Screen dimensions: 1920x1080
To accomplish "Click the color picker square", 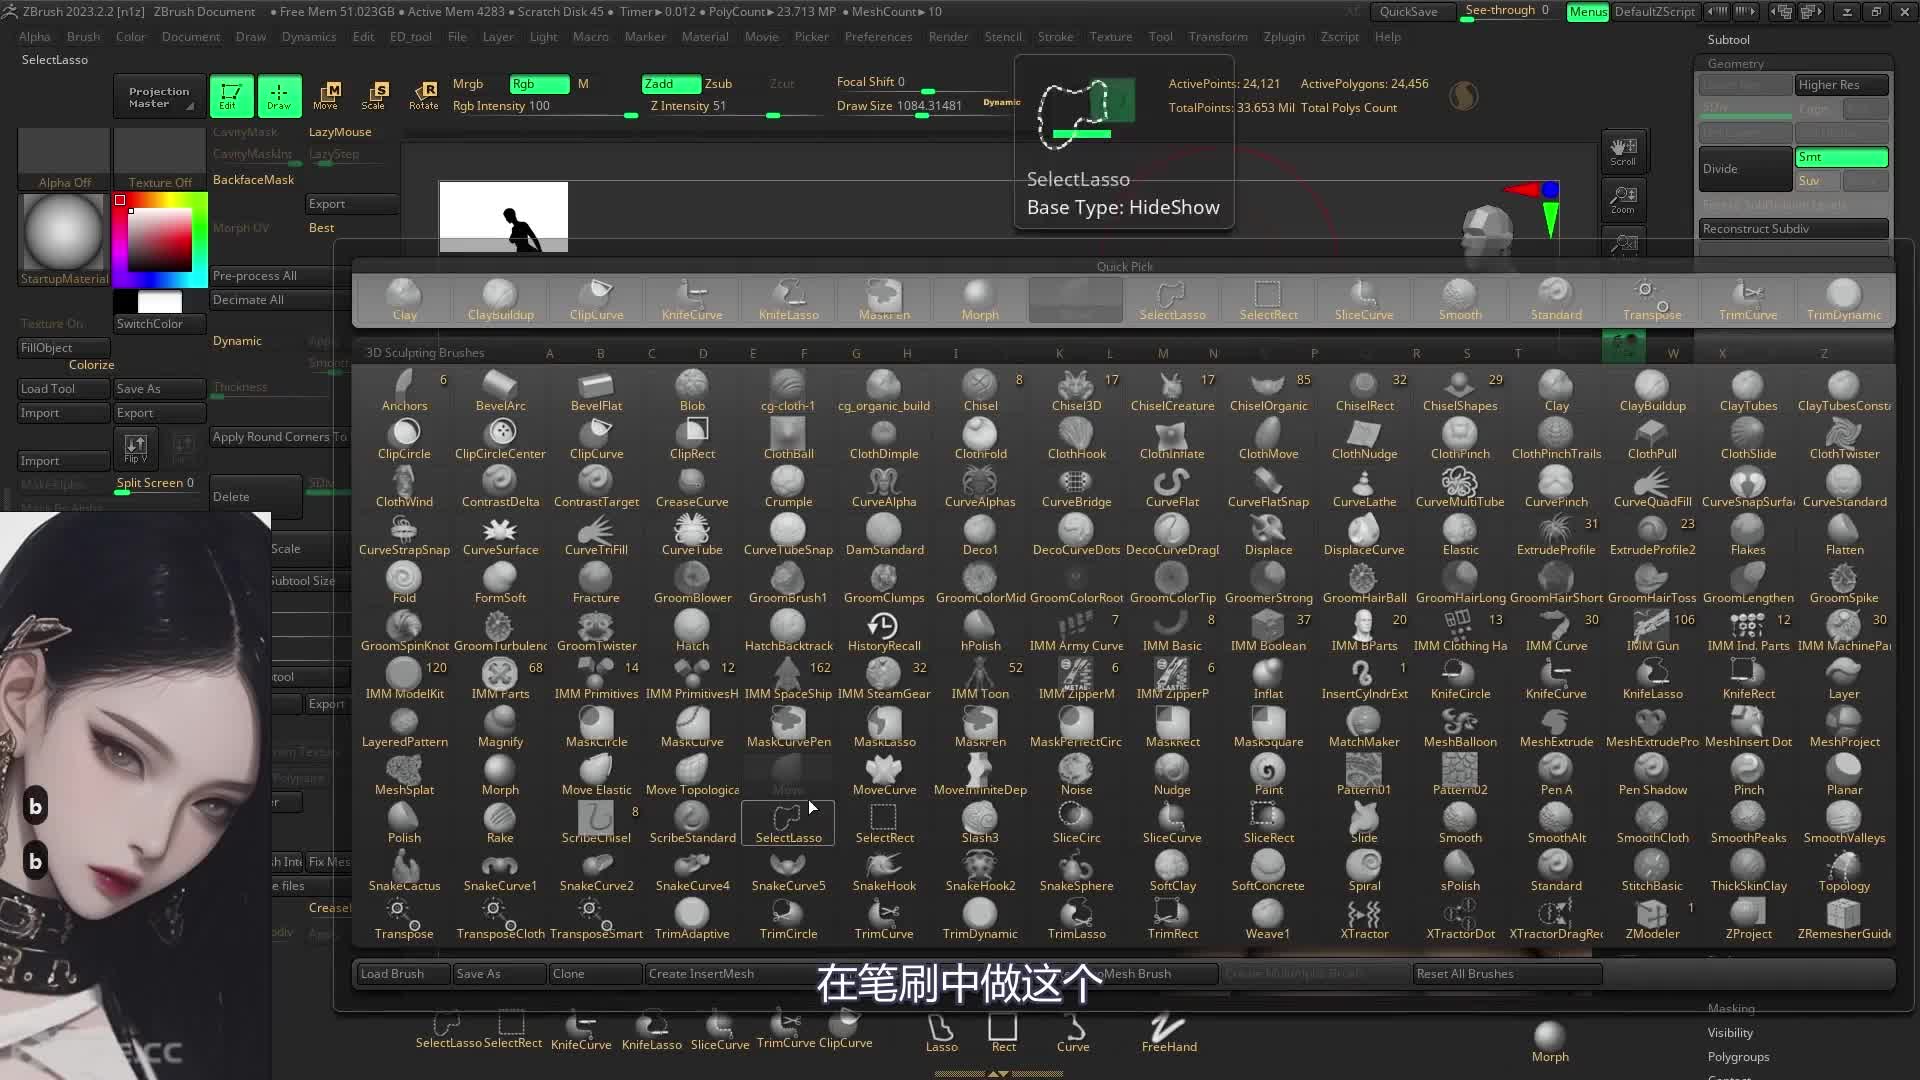I will (159, 240).
